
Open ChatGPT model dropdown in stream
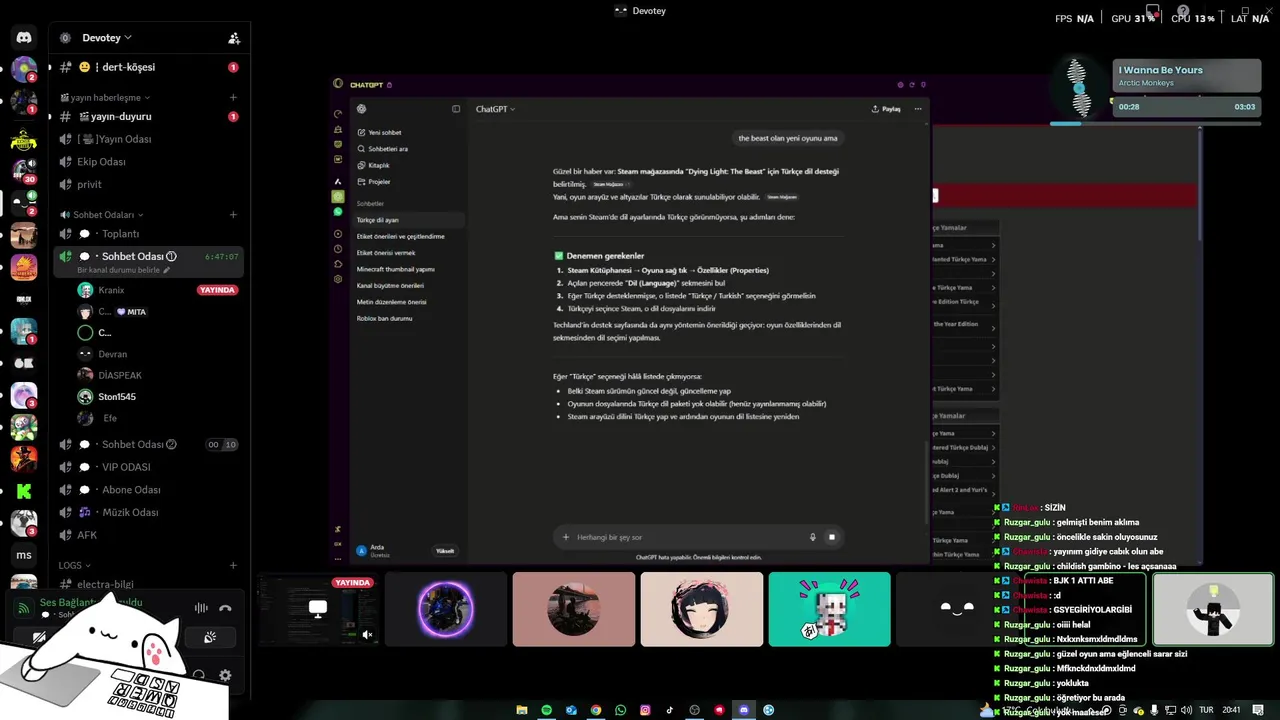[495, 109]
